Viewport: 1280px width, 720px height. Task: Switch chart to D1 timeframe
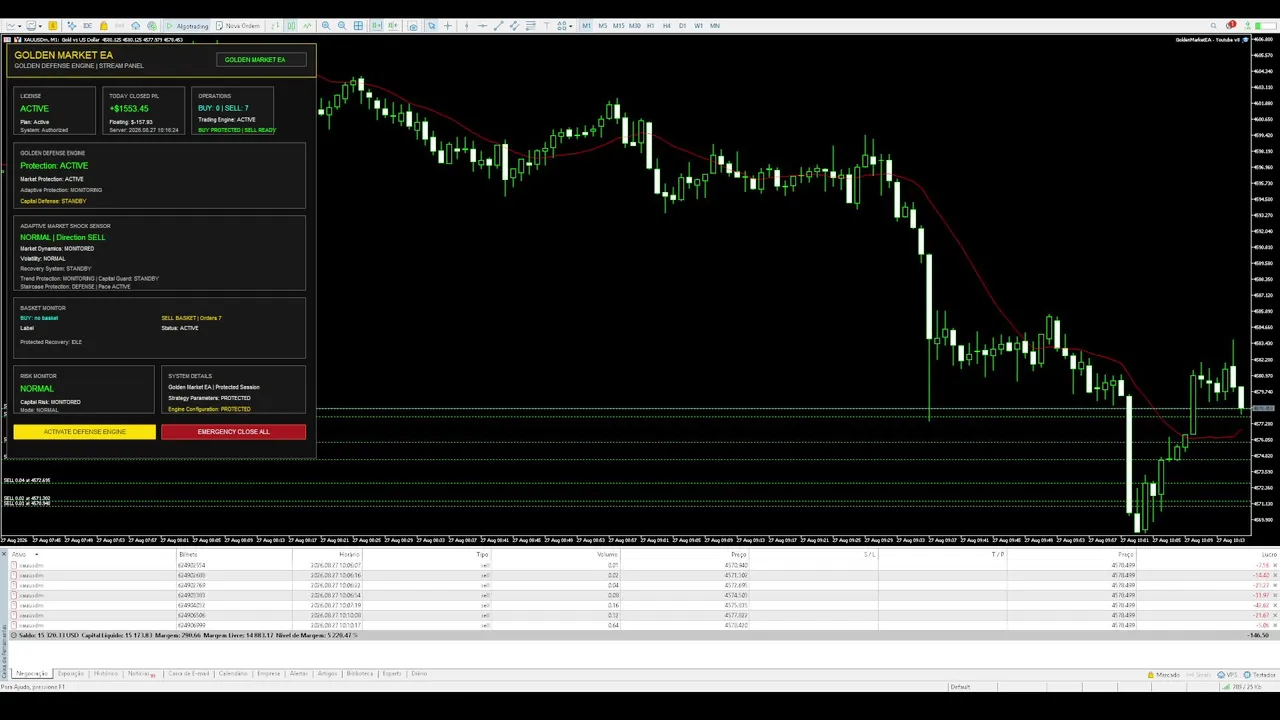coord(683,26)
